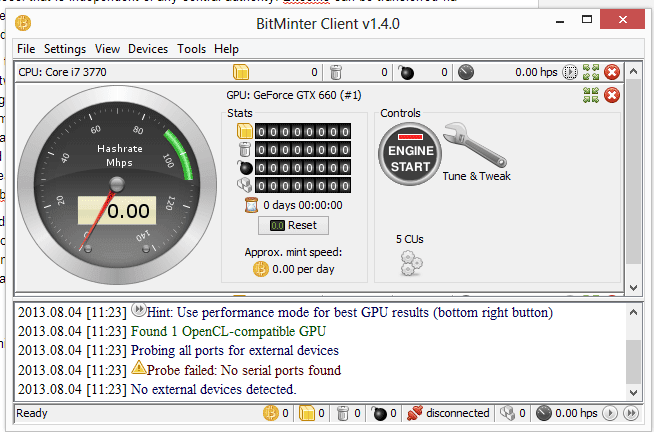Open the View menu
Viewport: 654px width, 432px height.
pyautogui.click(x=107, y=49)
